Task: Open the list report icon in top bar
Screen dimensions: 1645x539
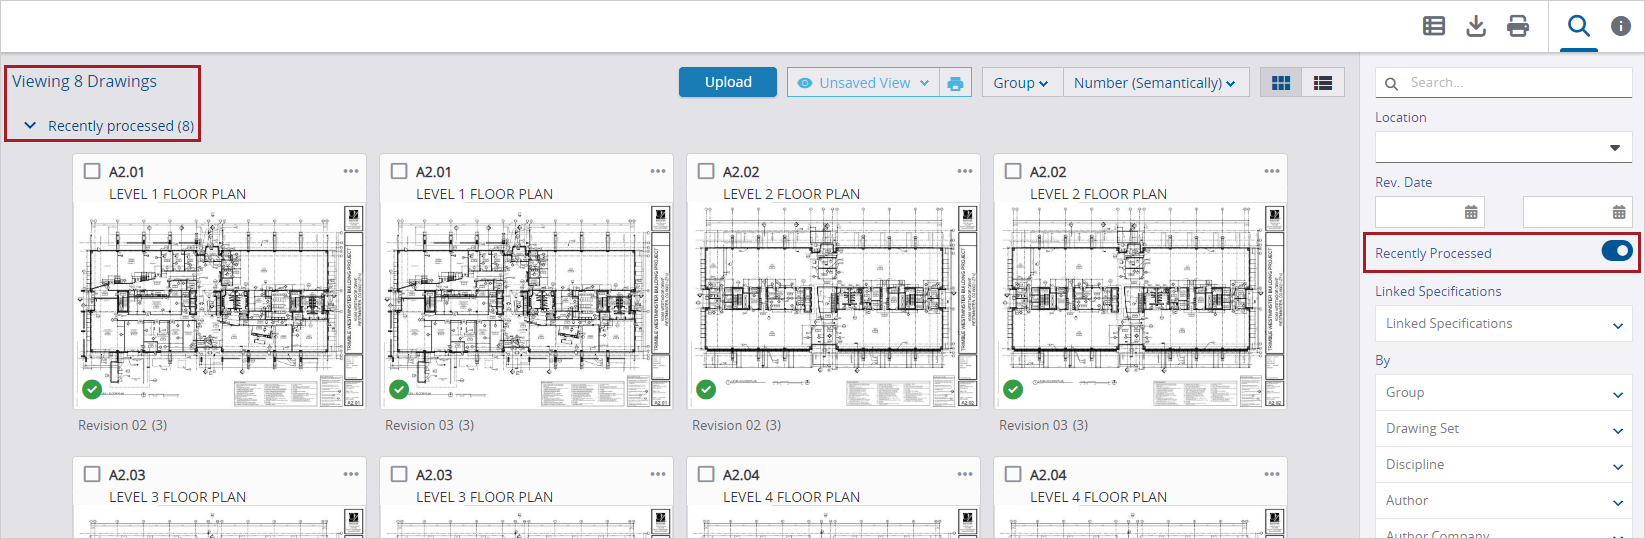Action: [1434, 26]
